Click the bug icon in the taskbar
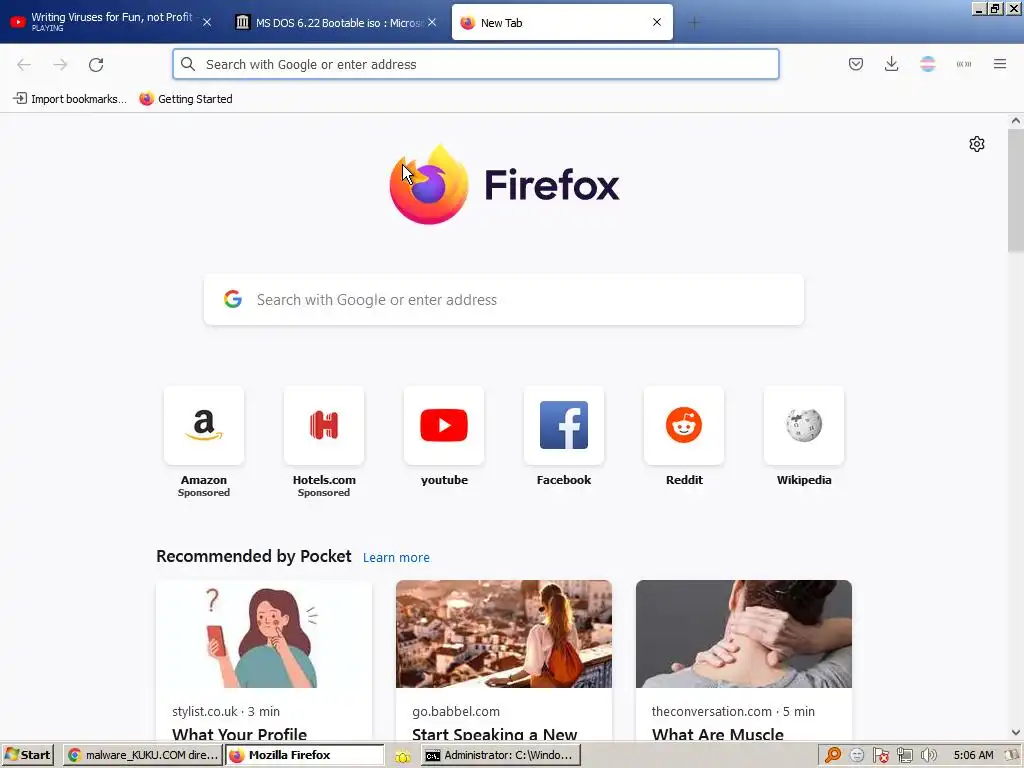This screenshot has width=1024, height=768. (x=402, y=756)
